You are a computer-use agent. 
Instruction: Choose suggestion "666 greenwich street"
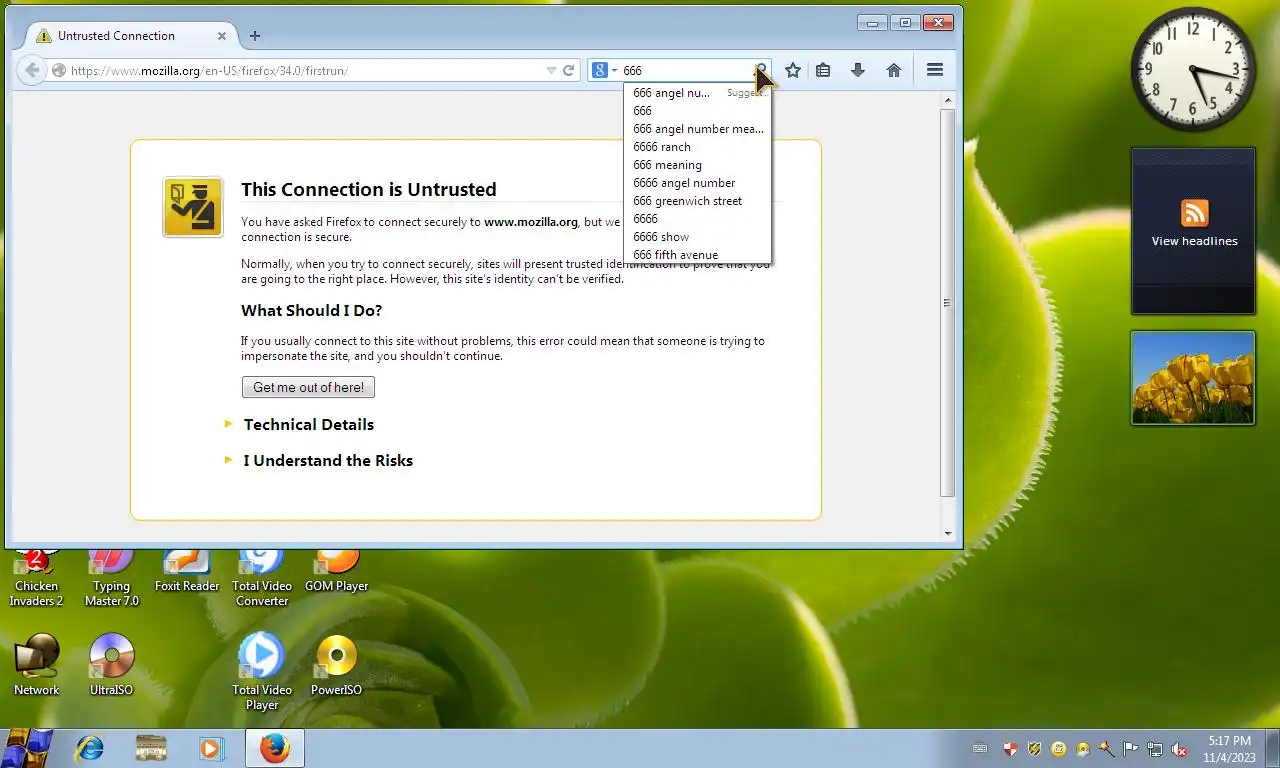tap(697, 201)
